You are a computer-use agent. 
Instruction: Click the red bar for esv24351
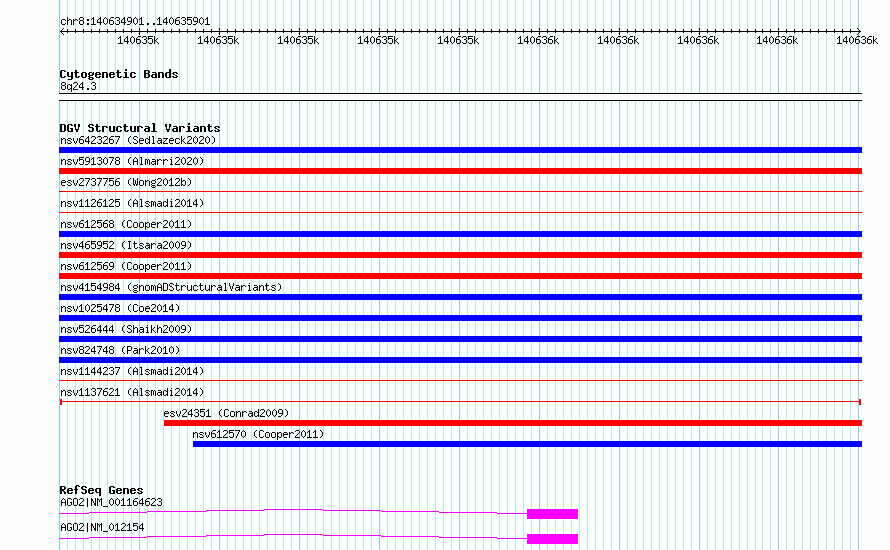coord(513,423)
